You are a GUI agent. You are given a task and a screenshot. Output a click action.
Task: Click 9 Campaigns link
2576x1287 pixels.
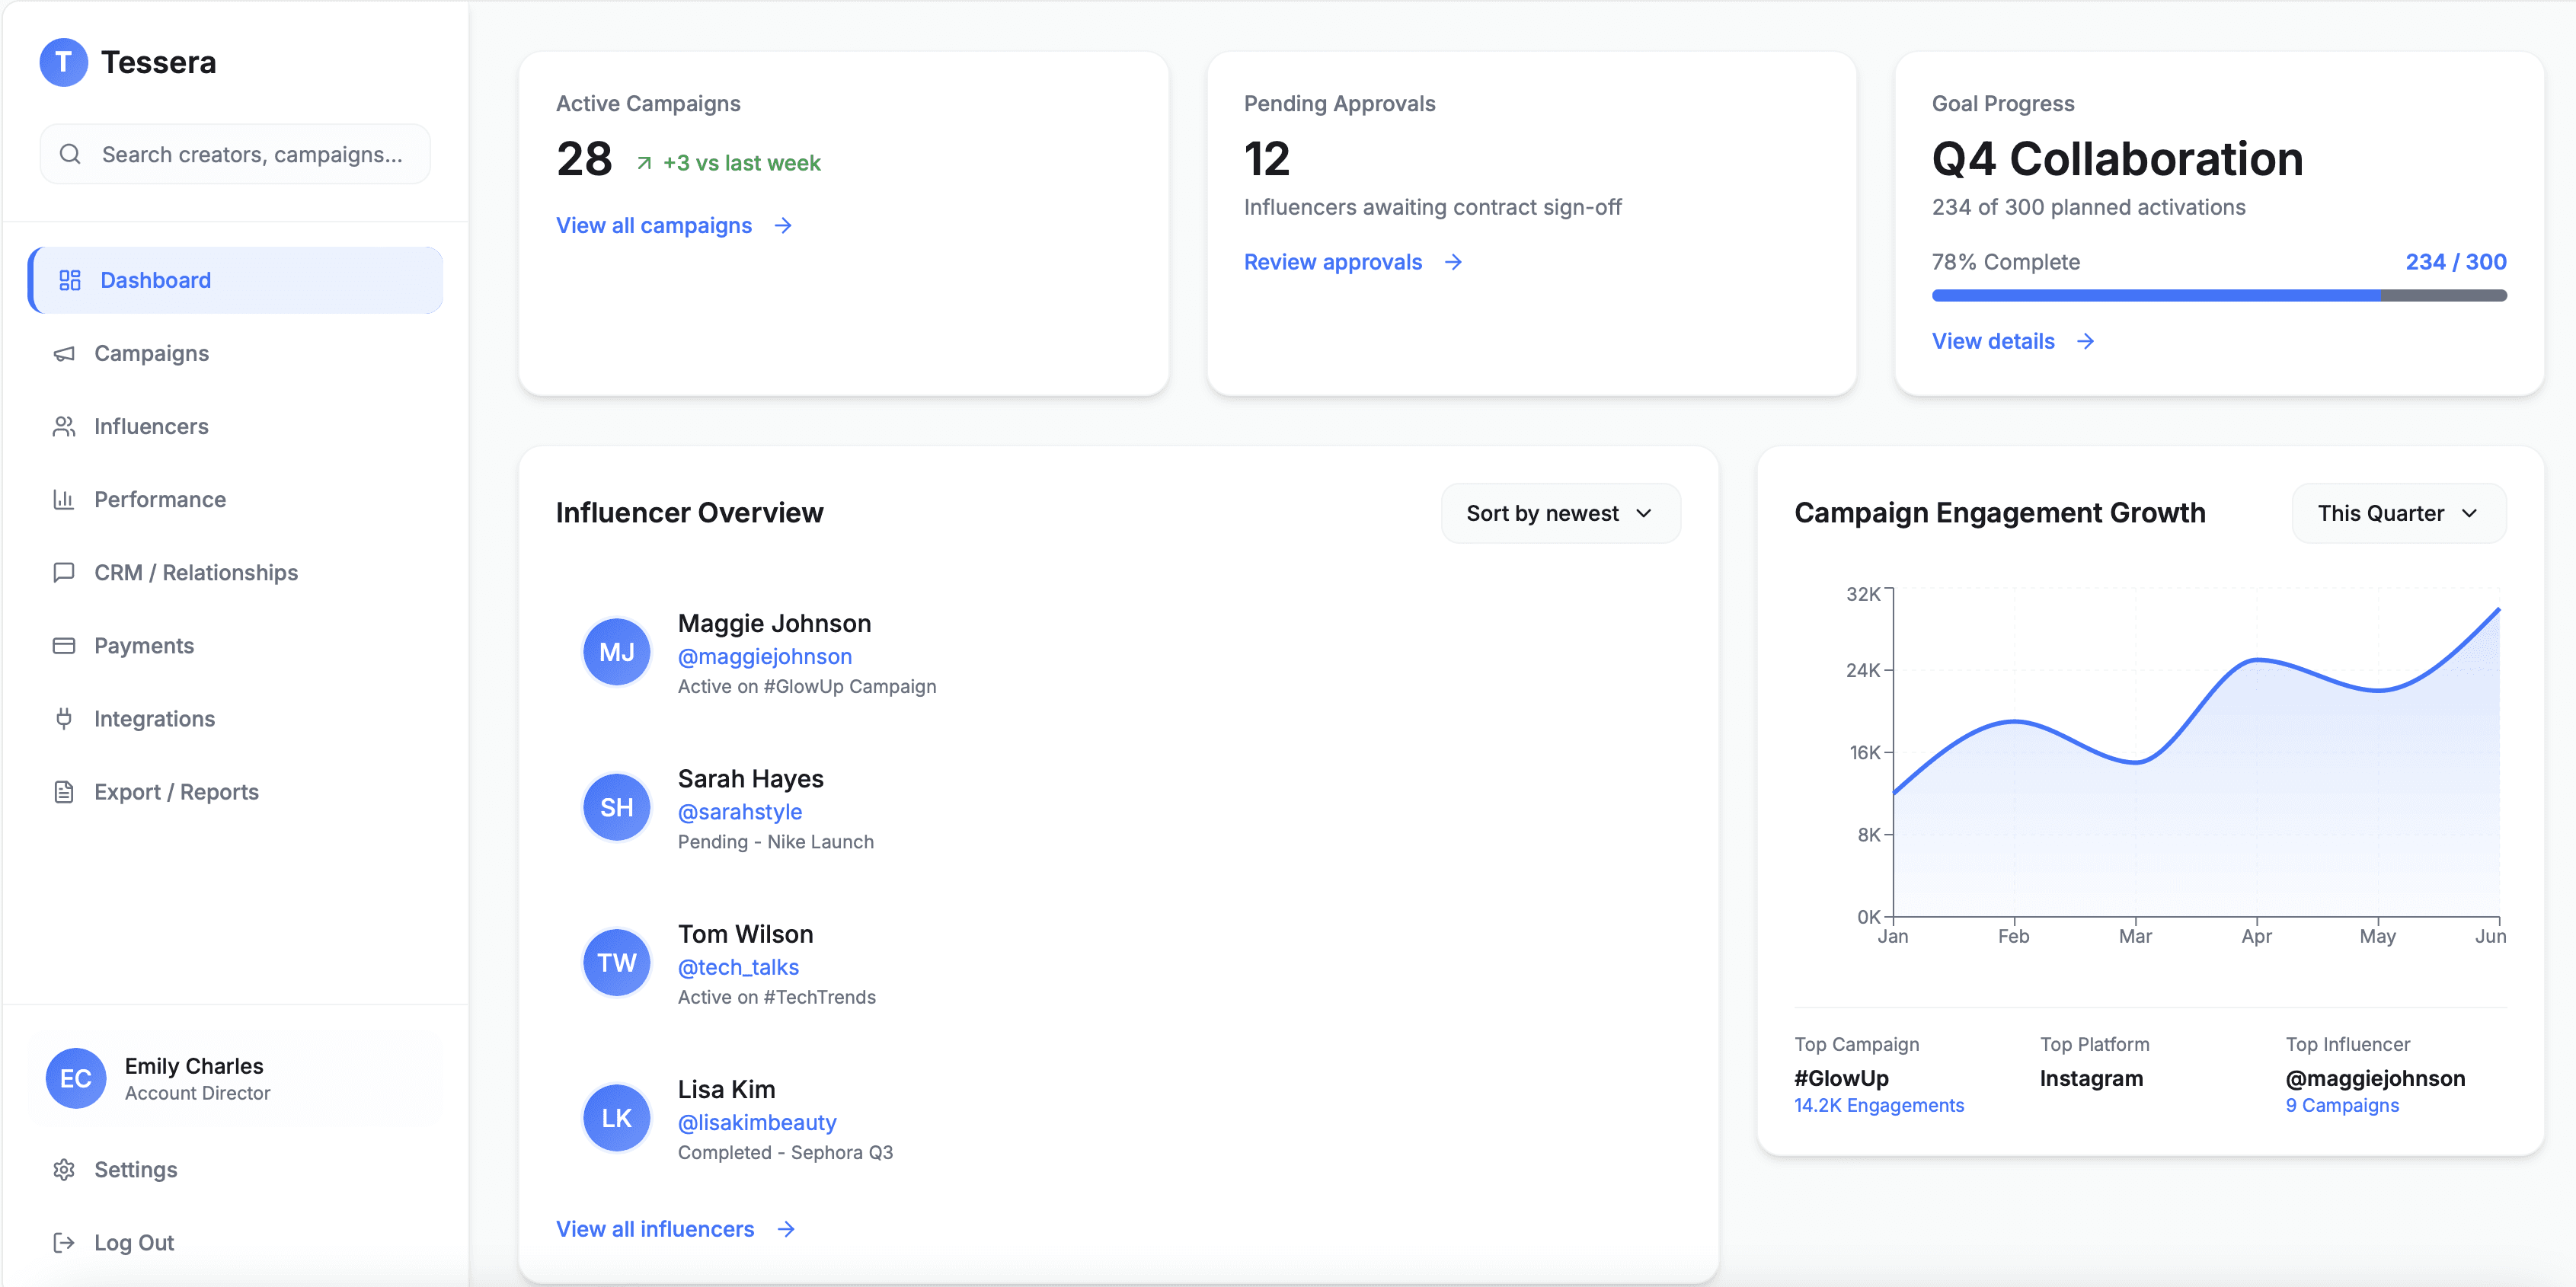pos(2342,1105)
